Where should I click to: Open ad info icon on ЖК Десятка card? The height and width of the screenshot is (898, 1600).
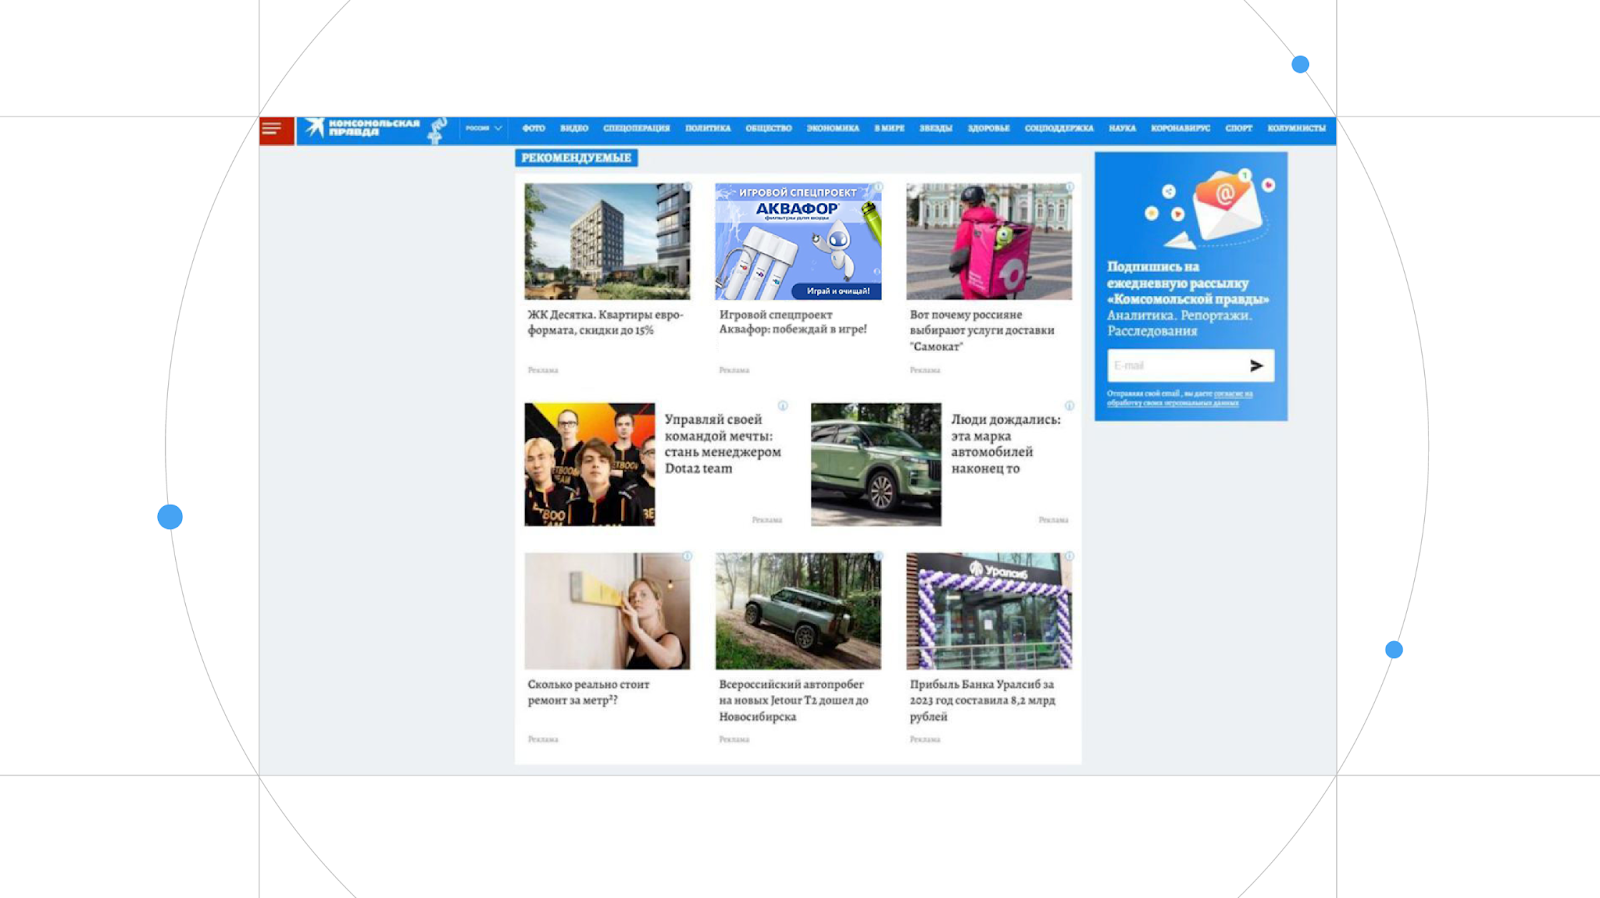pyautogui.click(x=687, y=187)
